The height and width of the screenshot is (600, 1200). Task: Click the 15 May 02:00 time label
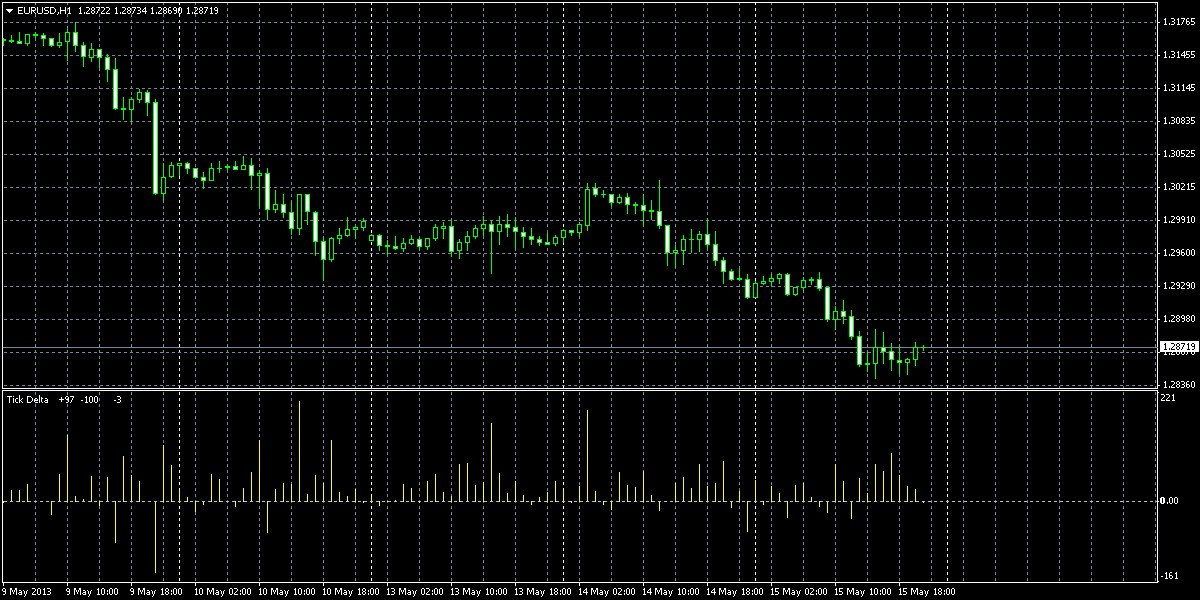tap(799, 591)
